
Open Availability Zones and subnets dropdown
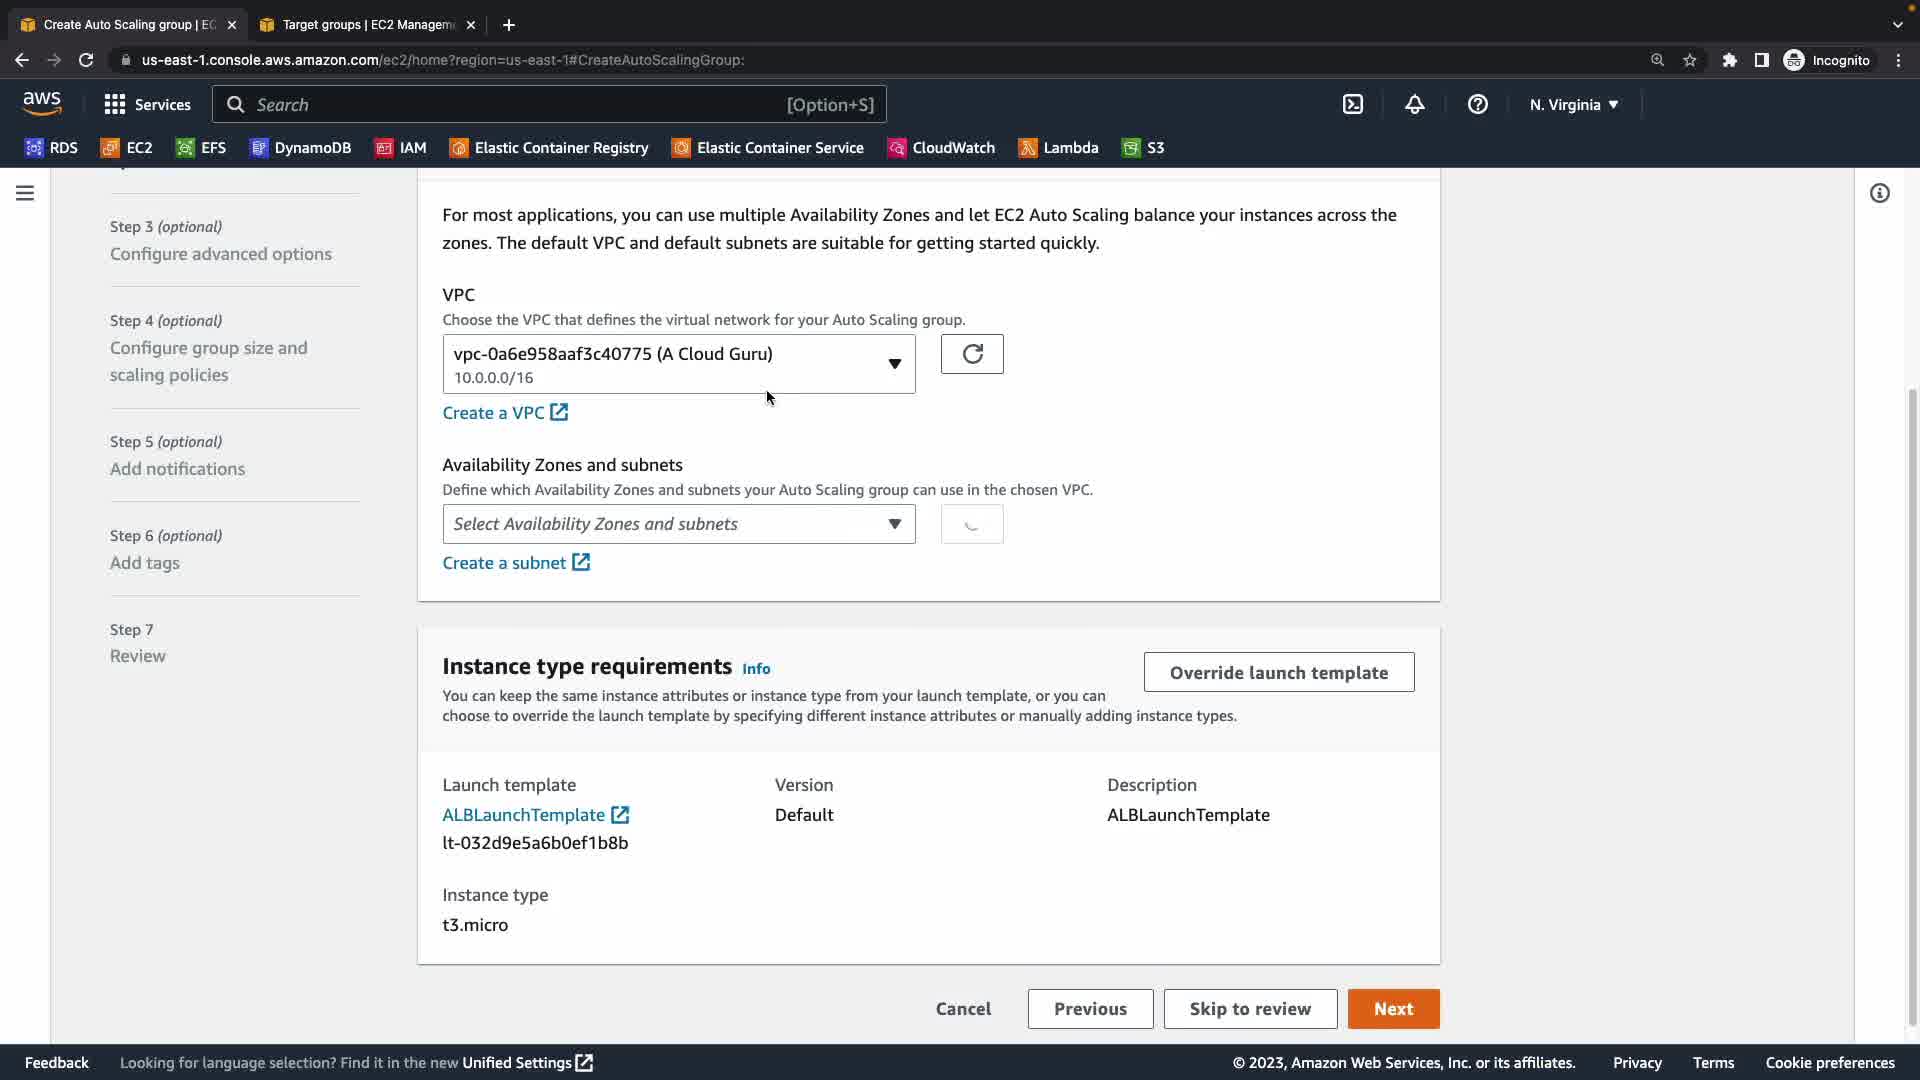click(x=678, y=524)
